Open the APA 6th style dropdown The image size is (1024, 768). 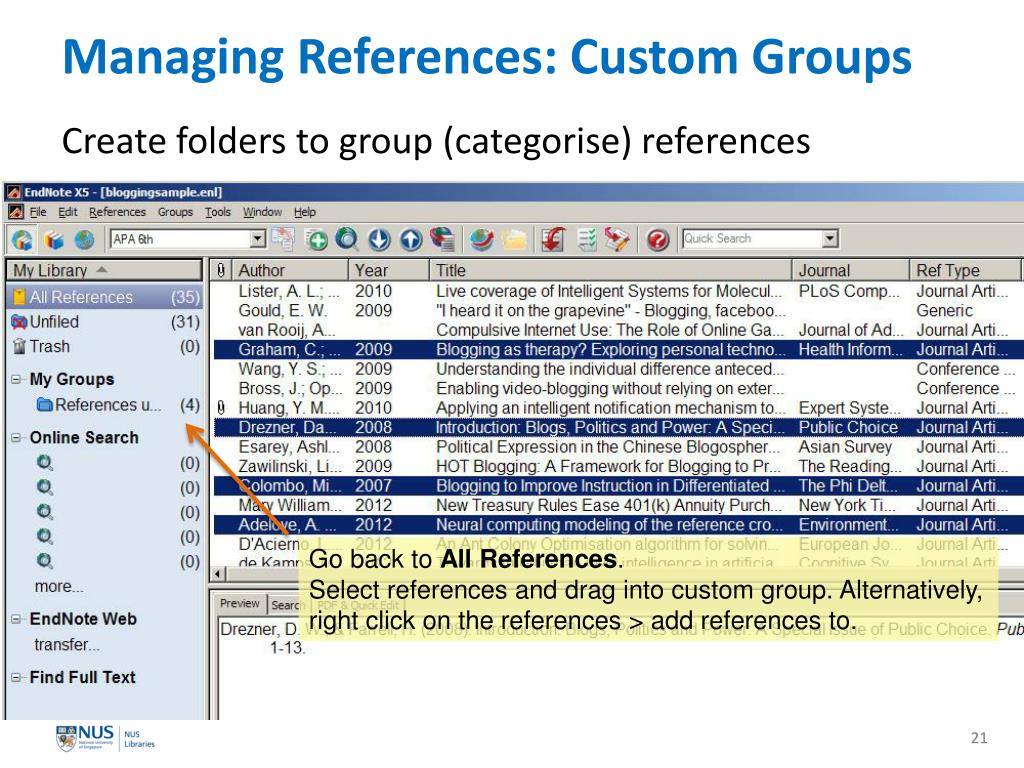(x=257, y=239)
